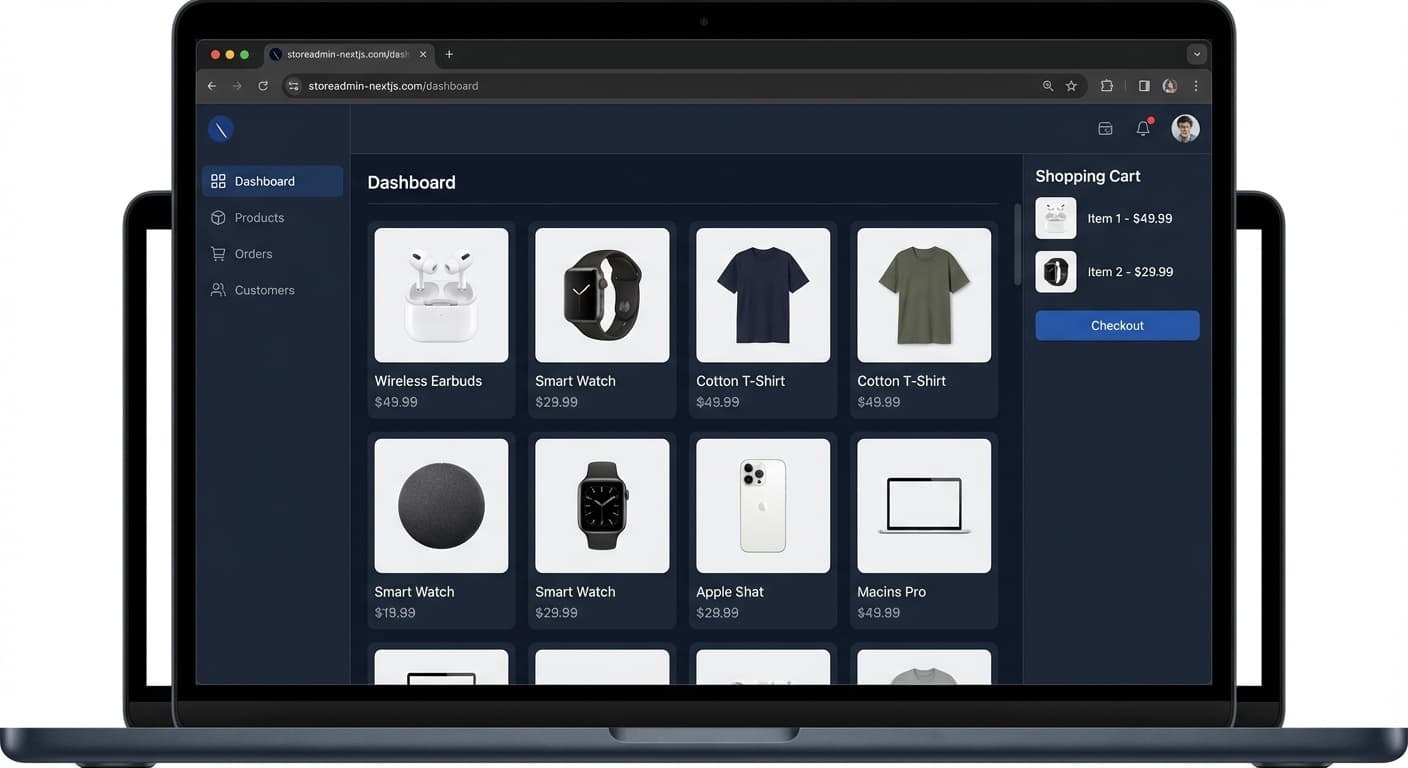
Task: Click the 'Shopping Cart' heading
Action: pos(1088,176)
